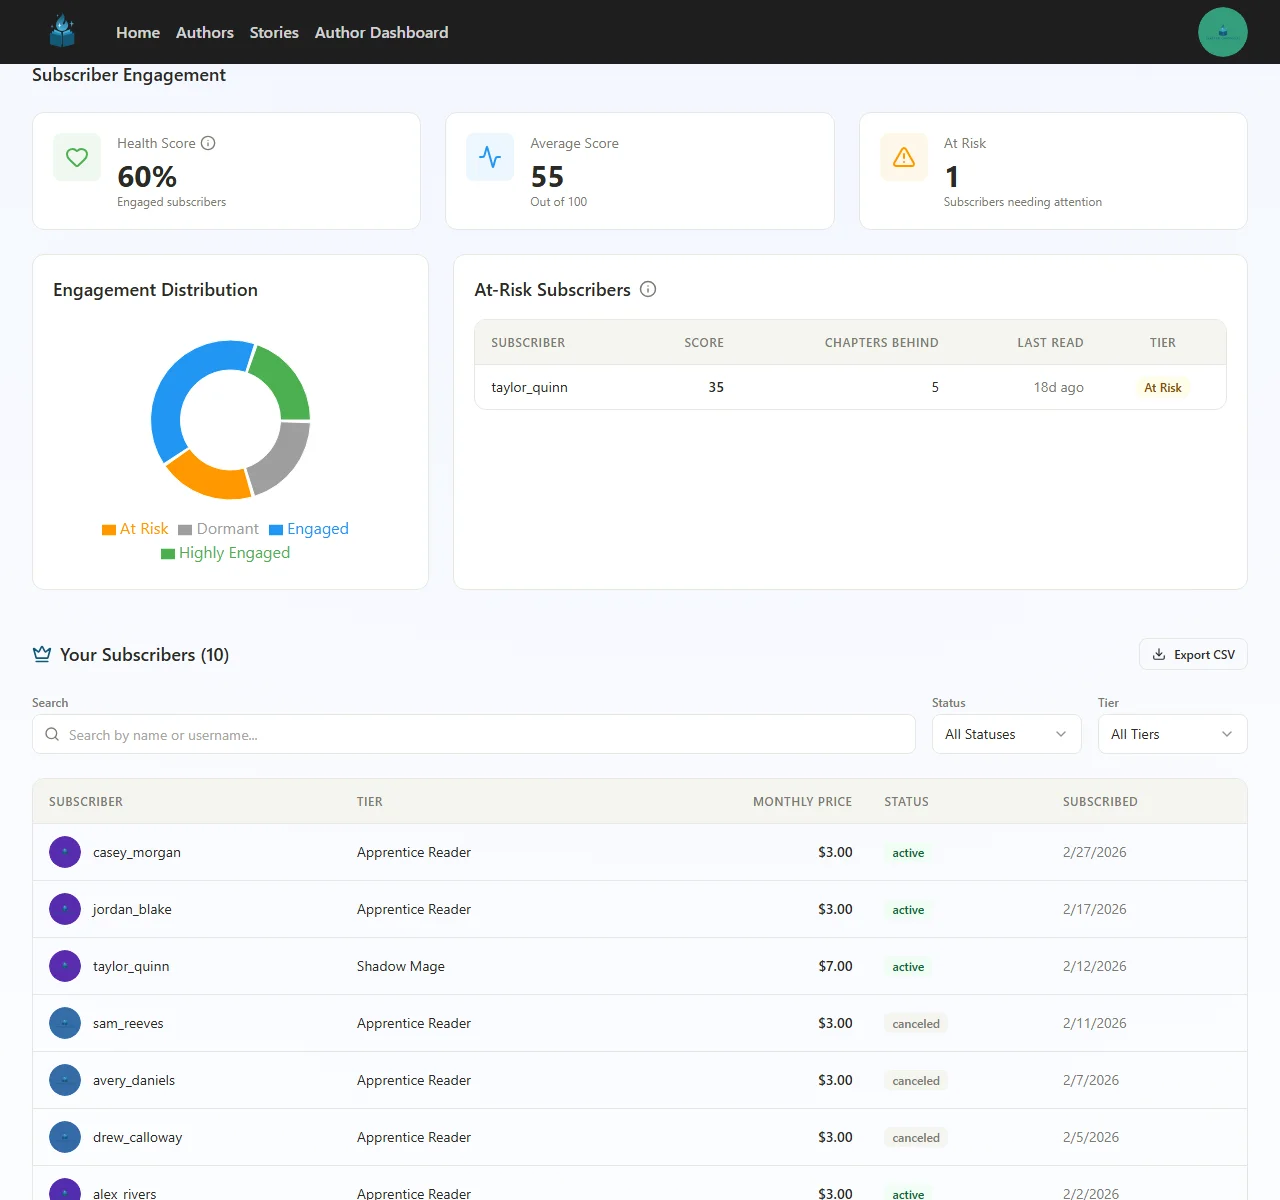Open the Health Score info tooltip

(x=208, y=143)
